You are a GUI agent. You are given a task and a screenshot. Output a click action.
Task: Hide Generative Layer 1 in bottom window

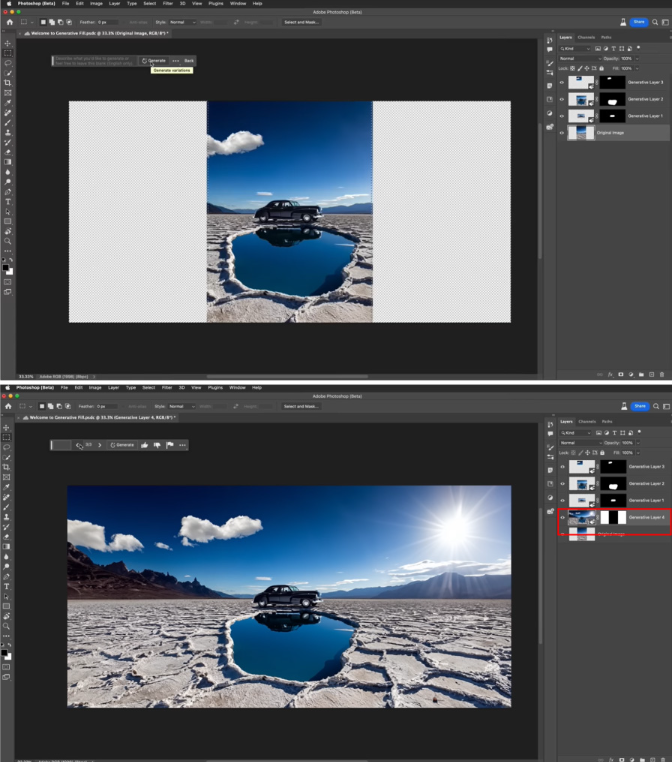[563, 501]
